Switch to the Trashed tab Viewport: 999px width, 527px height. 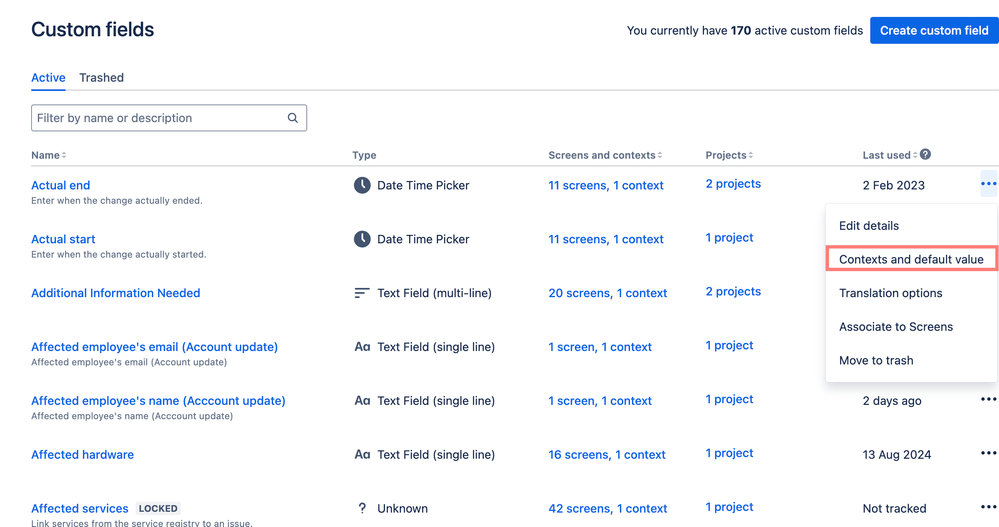tap(101, 78)
